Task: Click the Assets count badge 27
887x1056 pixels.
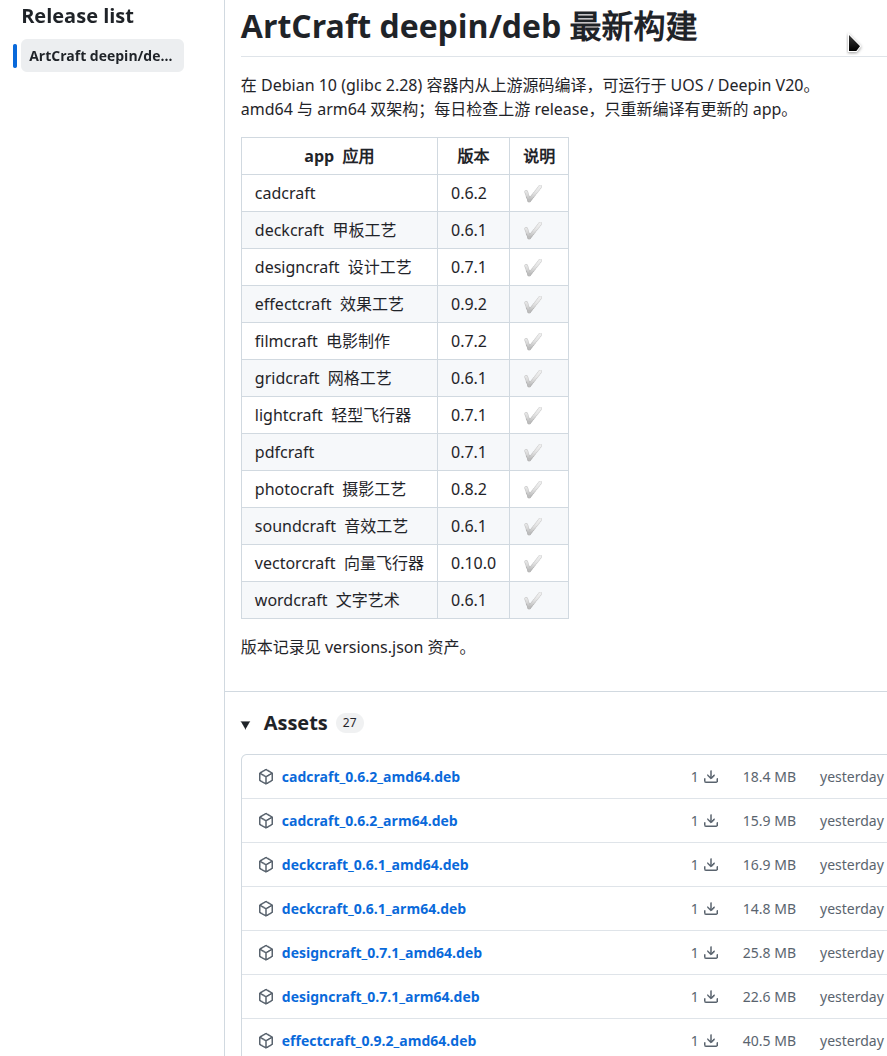Action: click(350, 723)
